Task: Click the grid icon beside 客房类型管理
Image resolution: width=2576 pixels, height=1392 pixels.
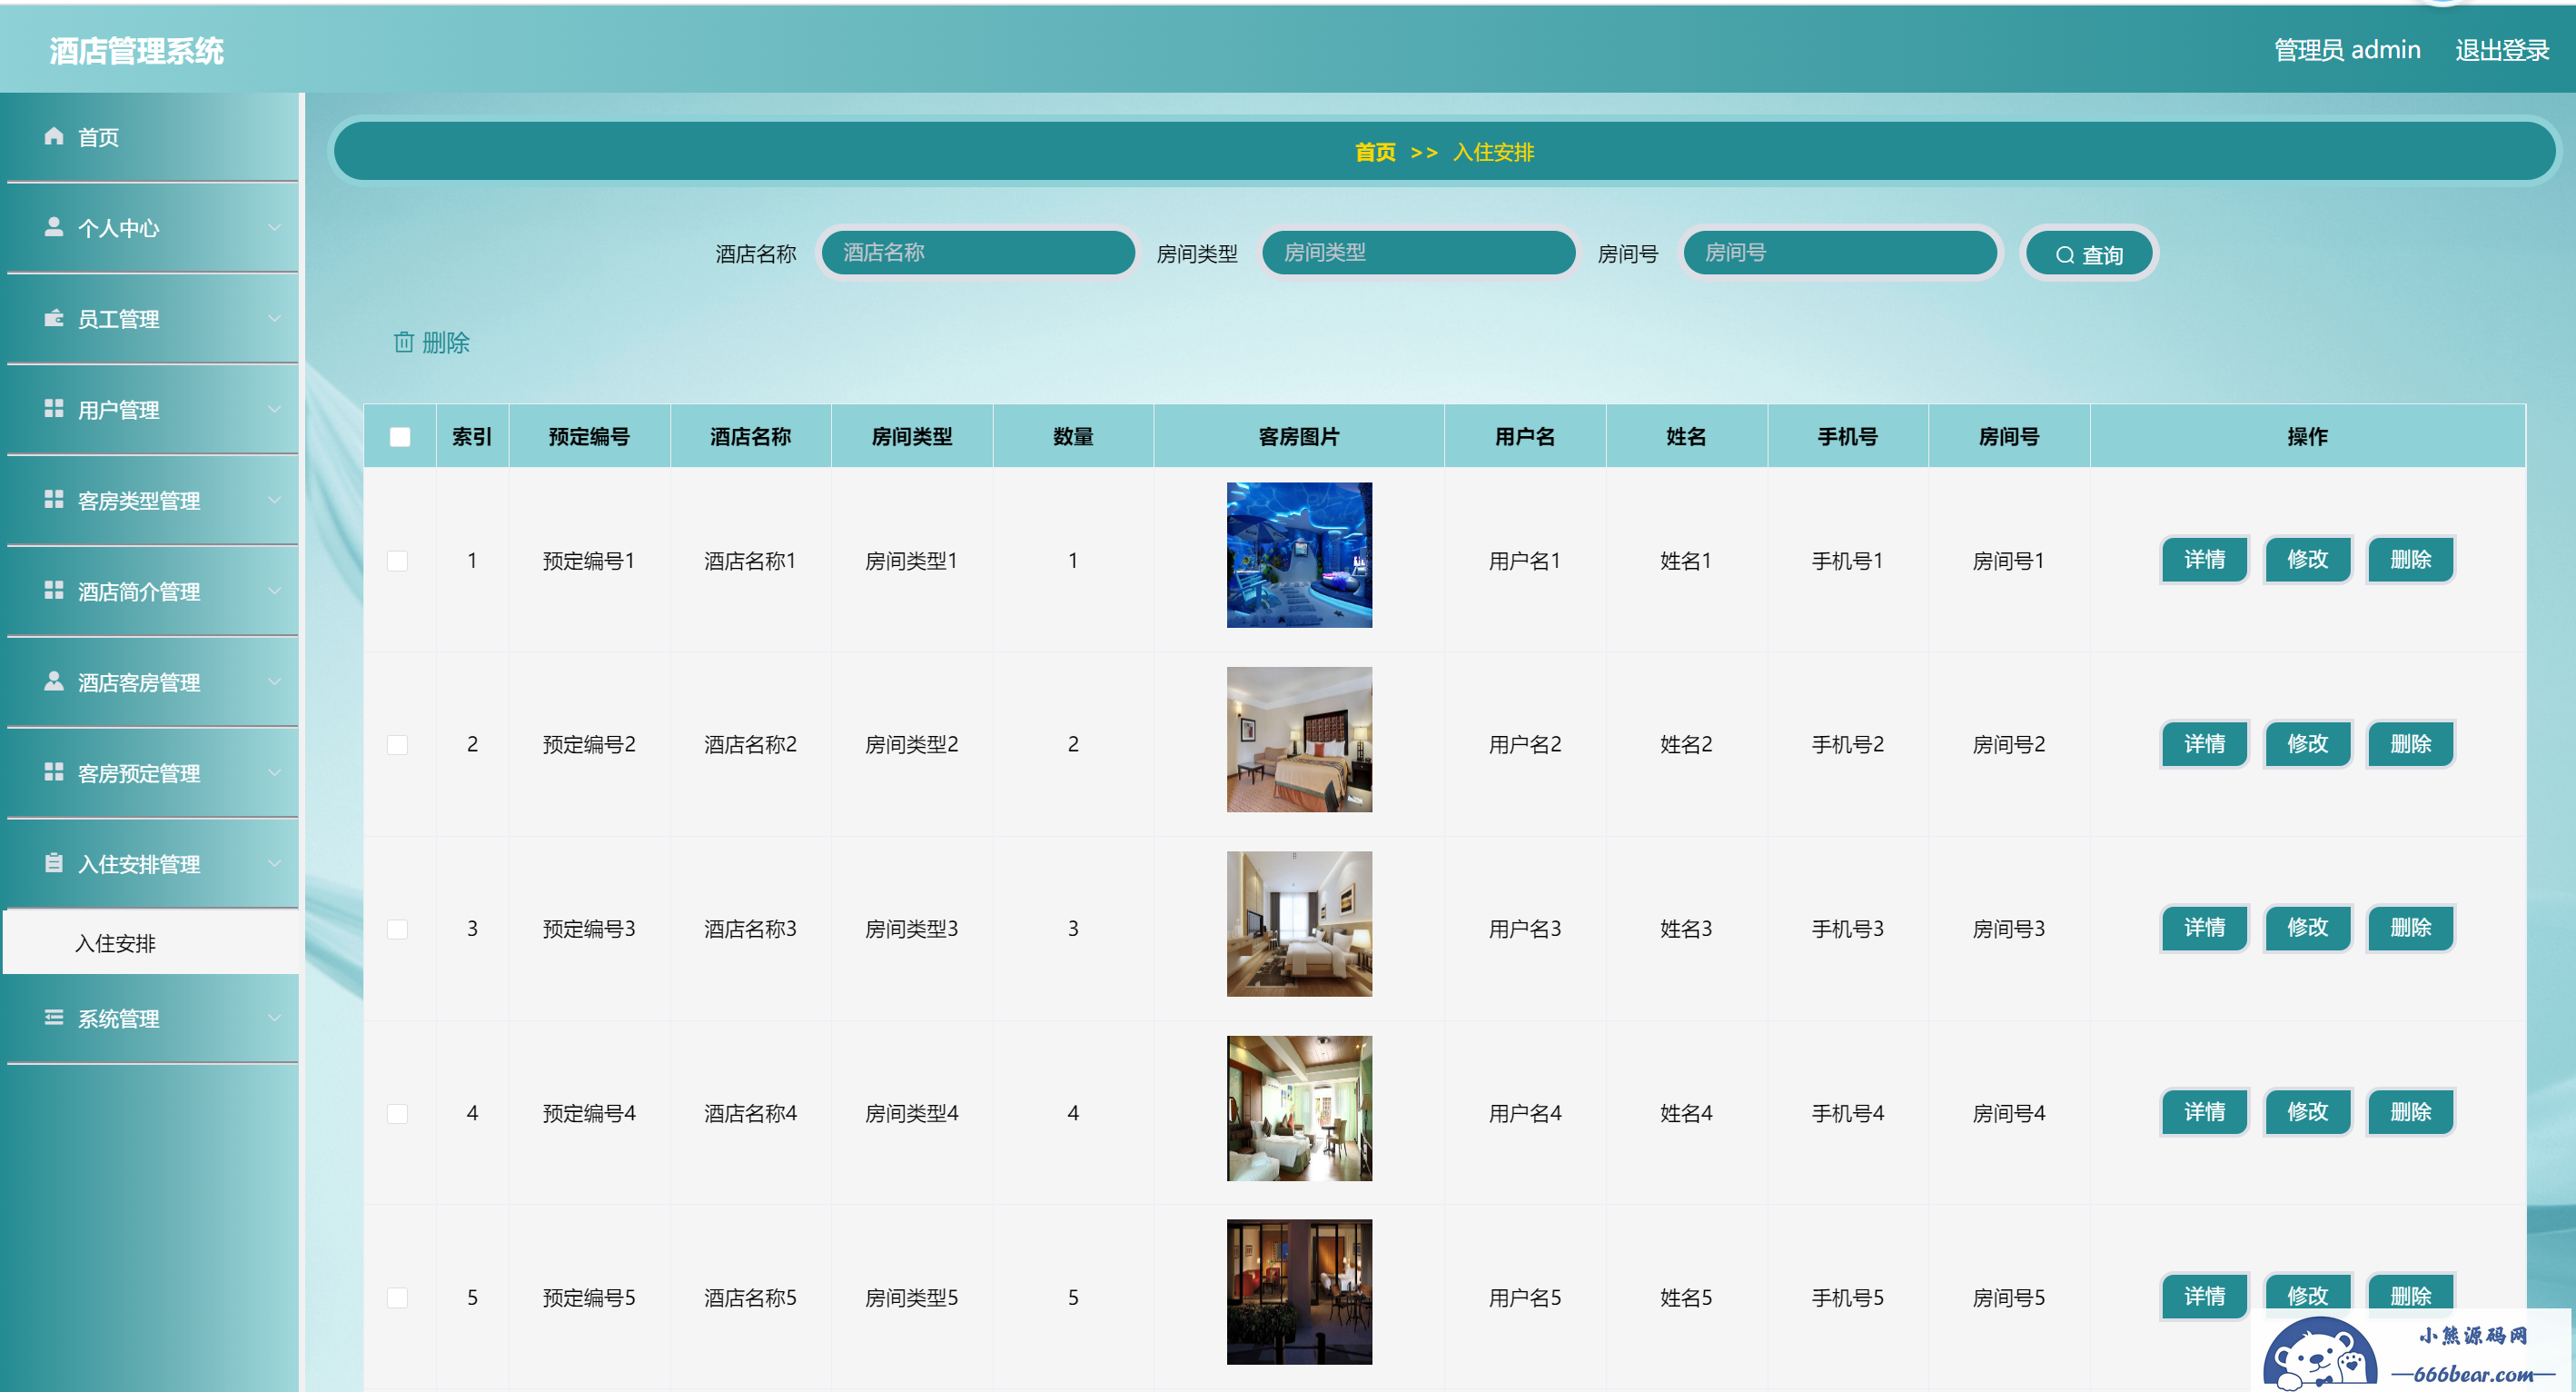Action: (54, 499)
